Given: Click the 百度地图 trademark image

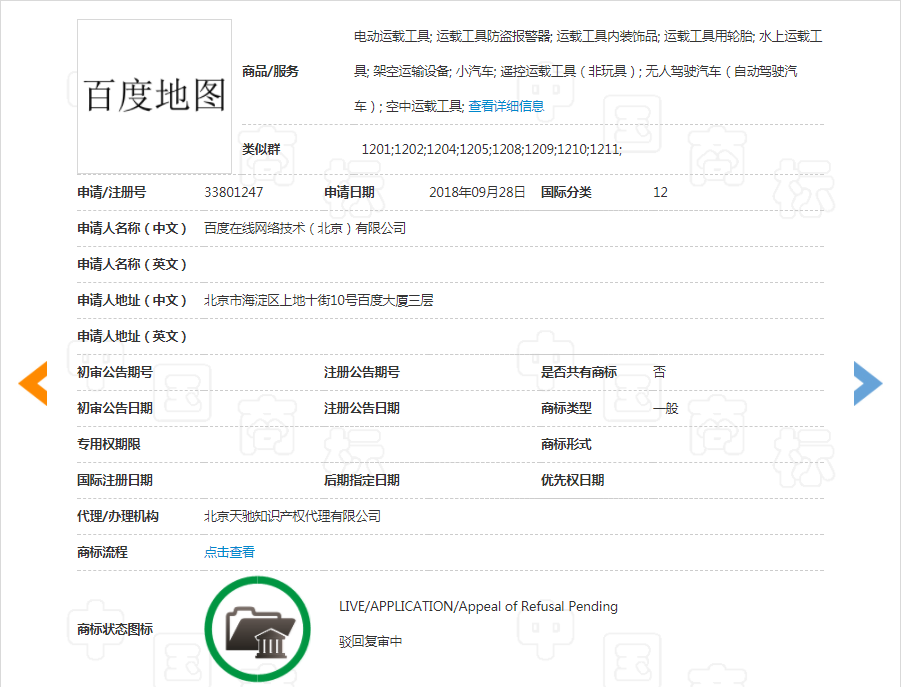Looking at the screenshot, I should pyautogui.click(x=155, y=97).
